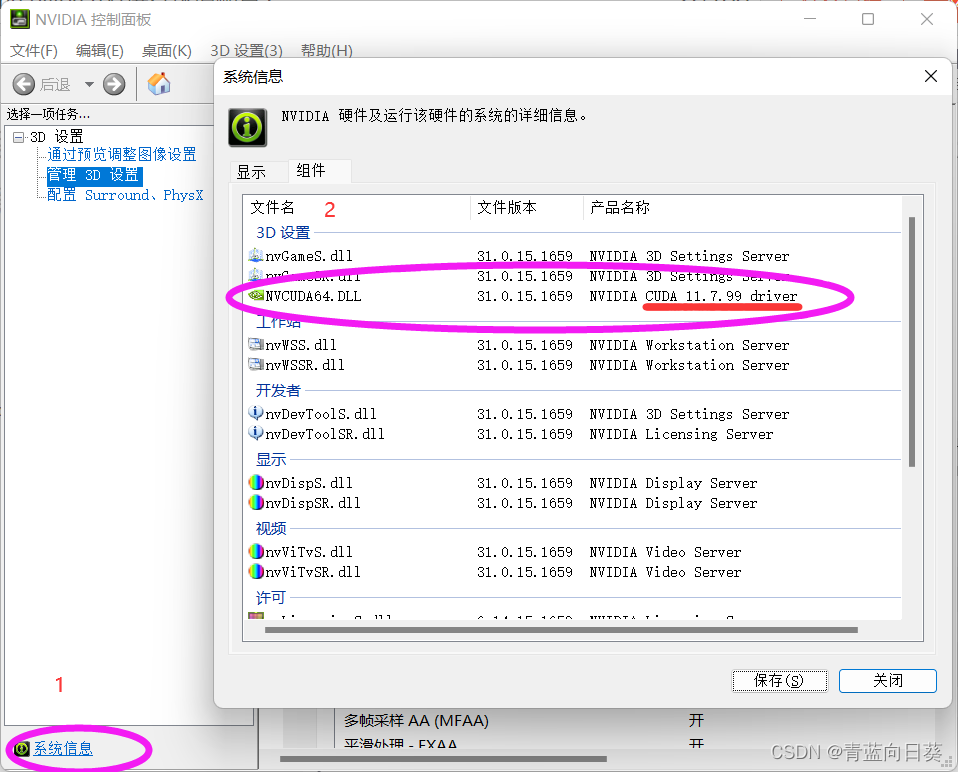Click the NVCUDA64.DLL file icon
The height and width of the screenshot is (772, 958).
(256, 296)
